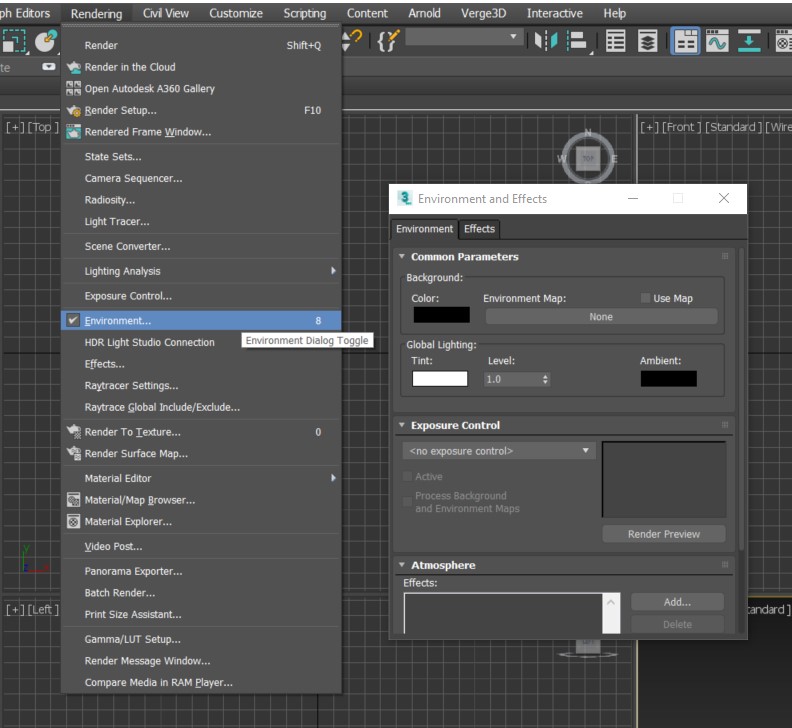This screenshot has height=728, width=792.
Task: Click the Render Setup teapot icon
Action: coord(74,110)
